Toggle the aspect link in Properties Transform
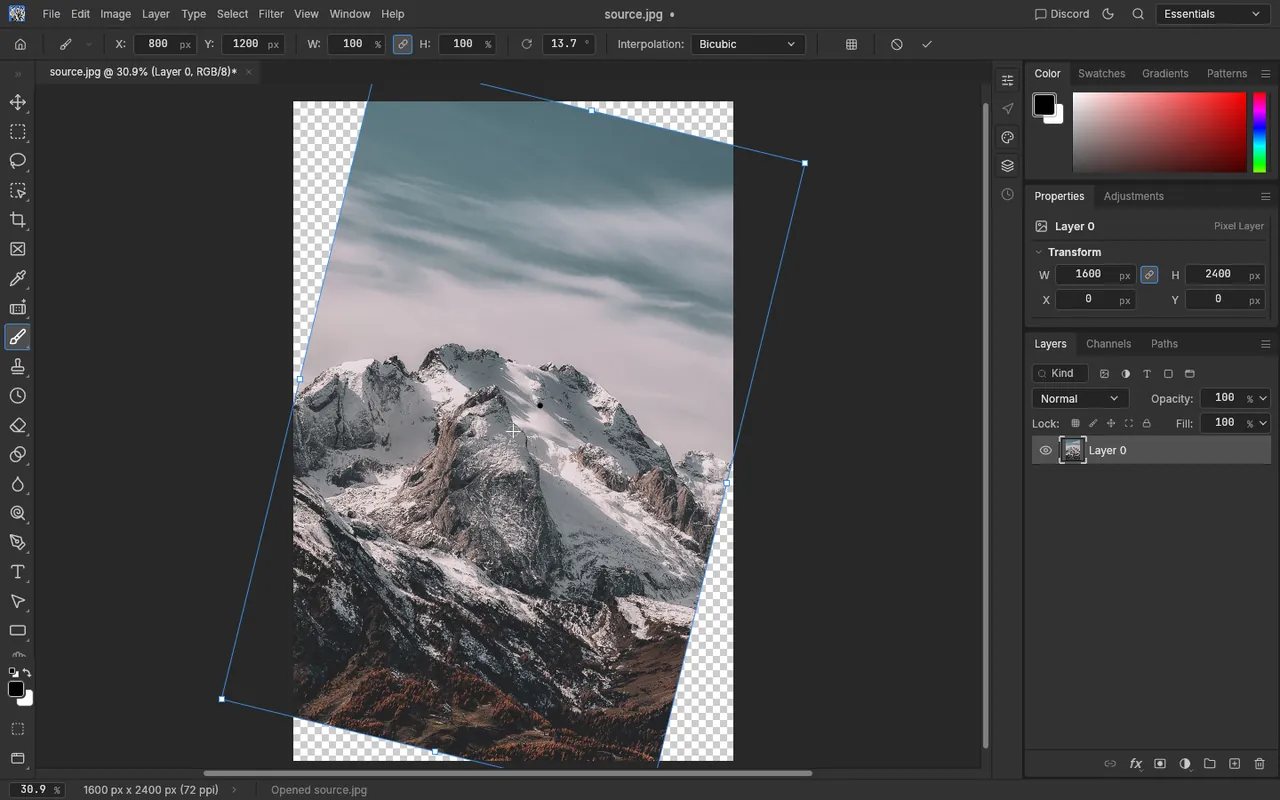Viewport: 1280px width, 800px height. 1149,275
